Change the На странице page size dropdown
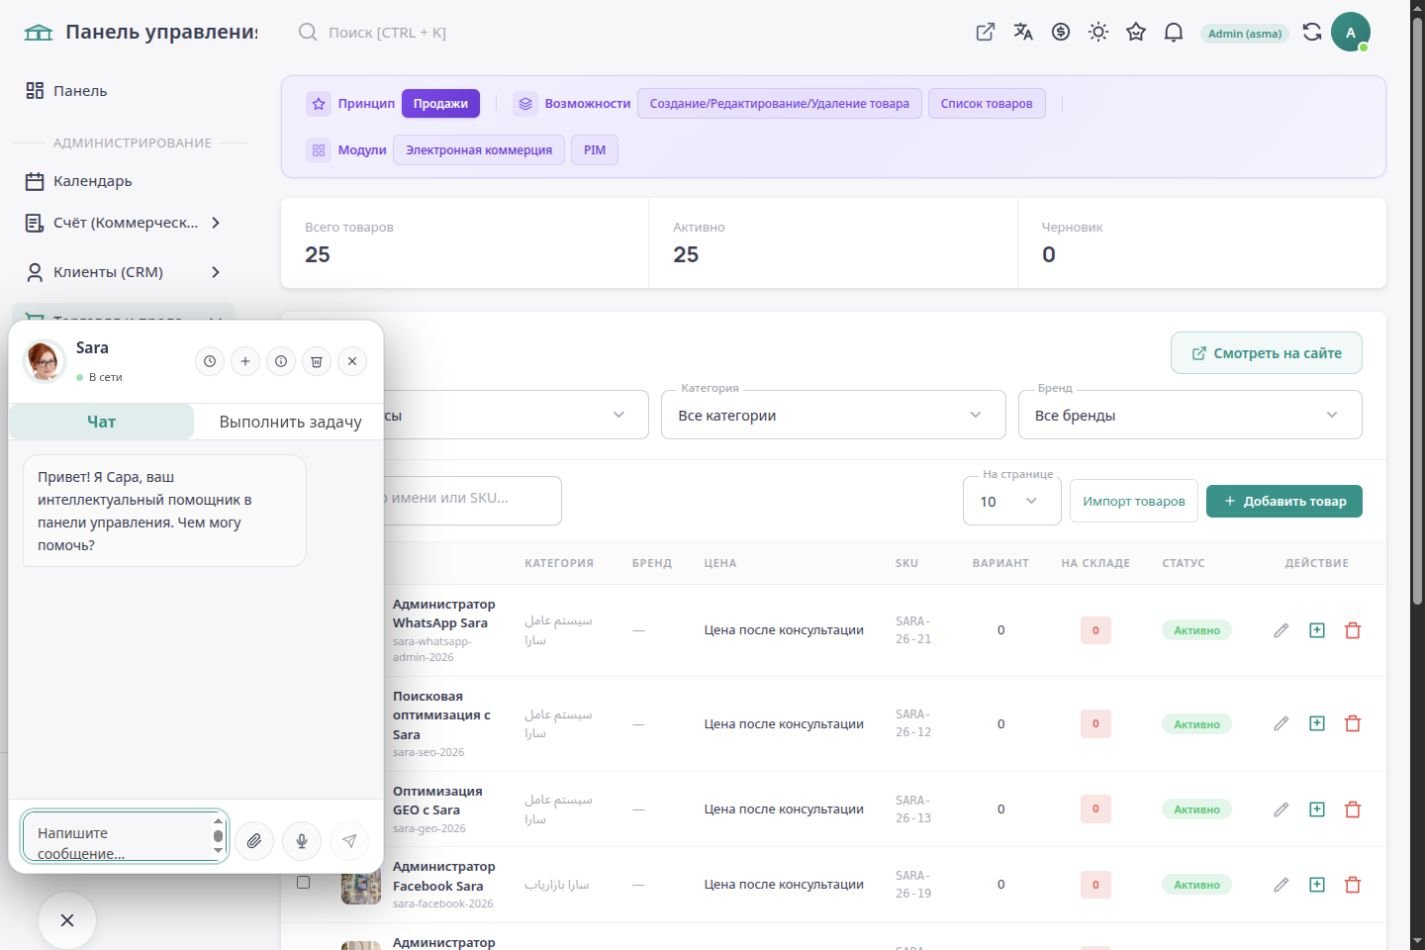1425x950 pixels. point(1012,501)
